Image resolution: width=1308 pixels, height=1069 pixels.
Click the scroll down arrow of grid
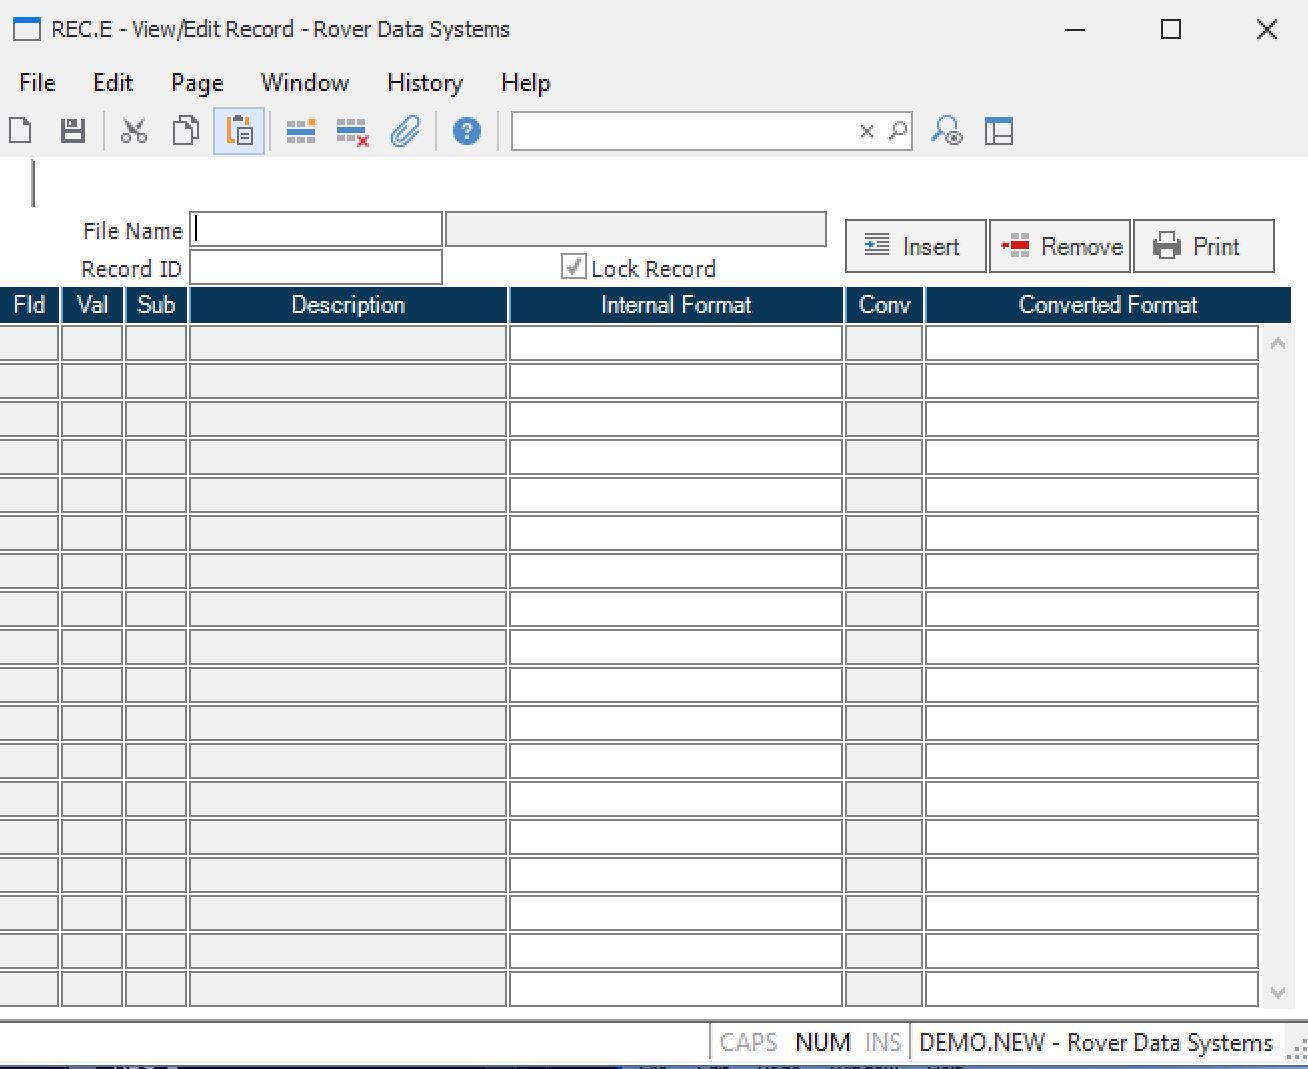1277,992
